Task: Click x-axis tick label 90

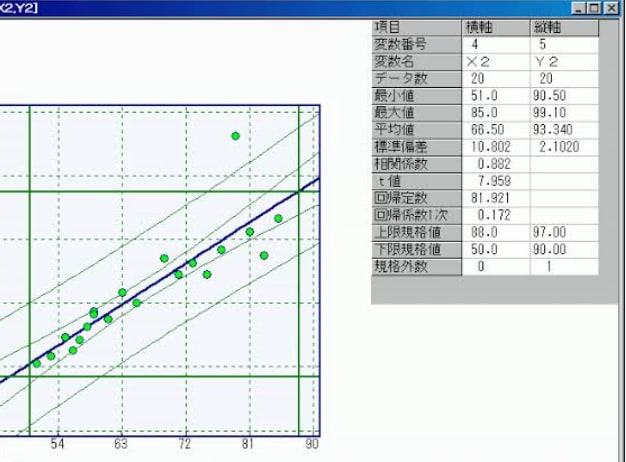Action: click(x=312, y=444)
